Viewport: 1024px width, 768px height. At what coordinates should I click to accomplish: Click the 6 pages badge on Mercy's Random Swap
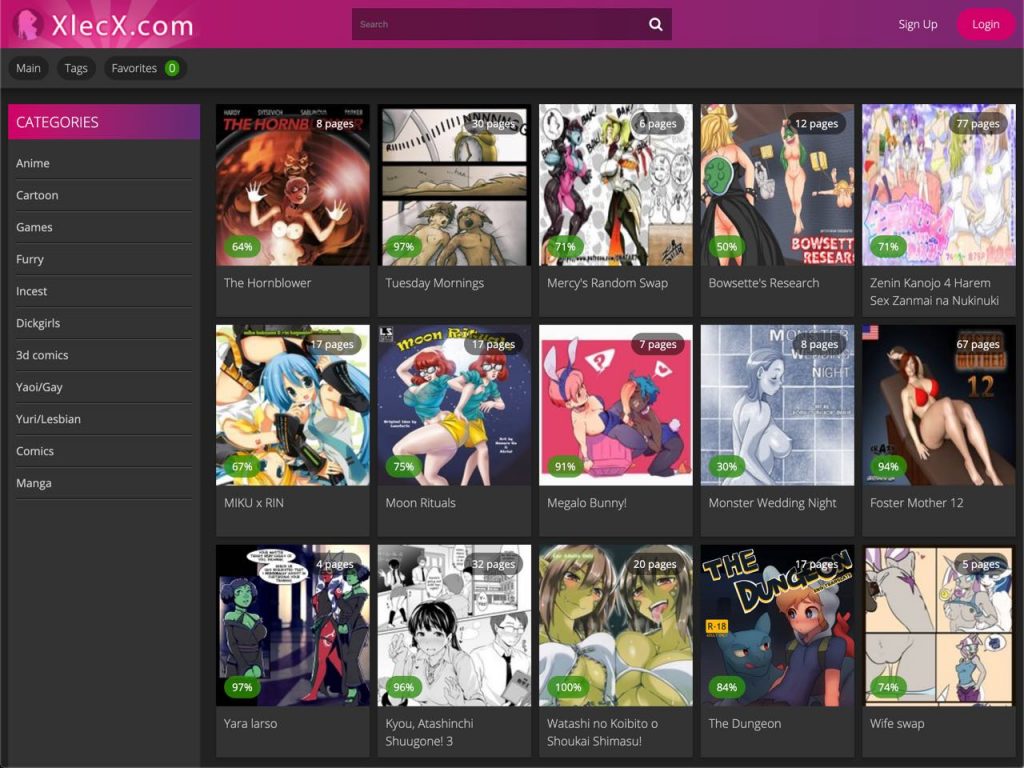tap(658, 123)
